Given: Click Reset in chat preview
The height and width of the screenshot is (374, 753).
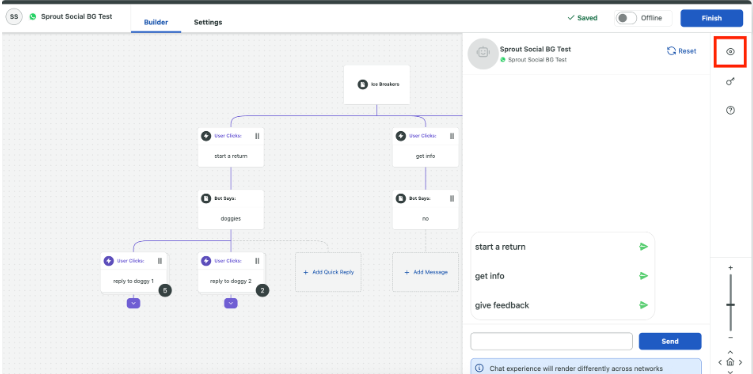Looking at the screenshot, I should (x=681, y=51).
